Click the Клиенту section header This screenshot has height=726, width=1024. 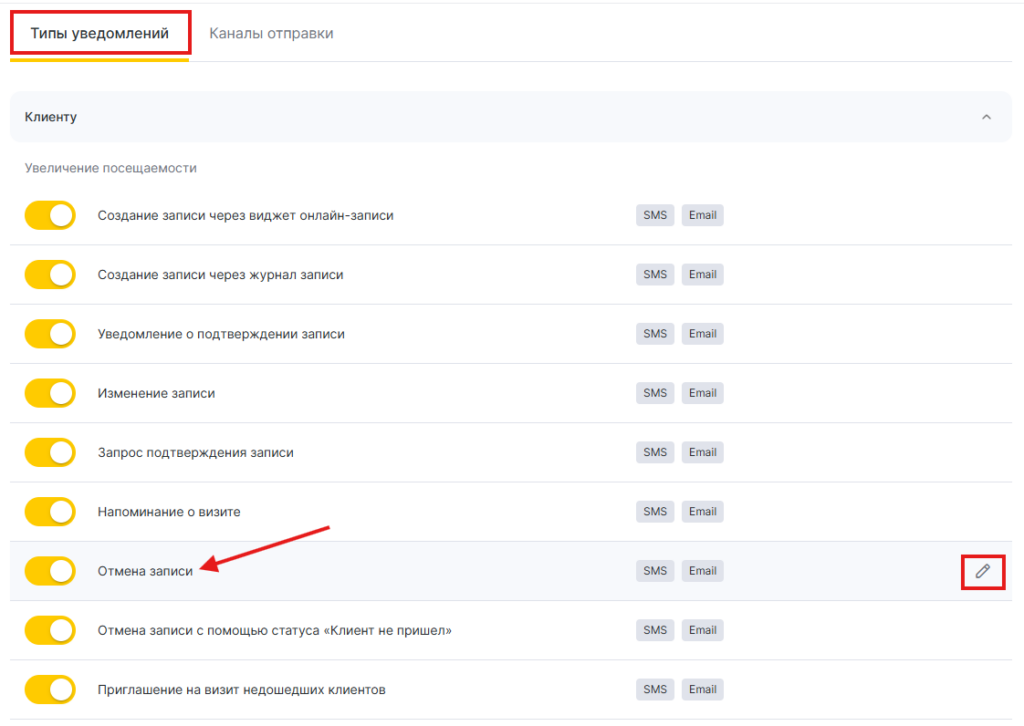pos(51,117)
